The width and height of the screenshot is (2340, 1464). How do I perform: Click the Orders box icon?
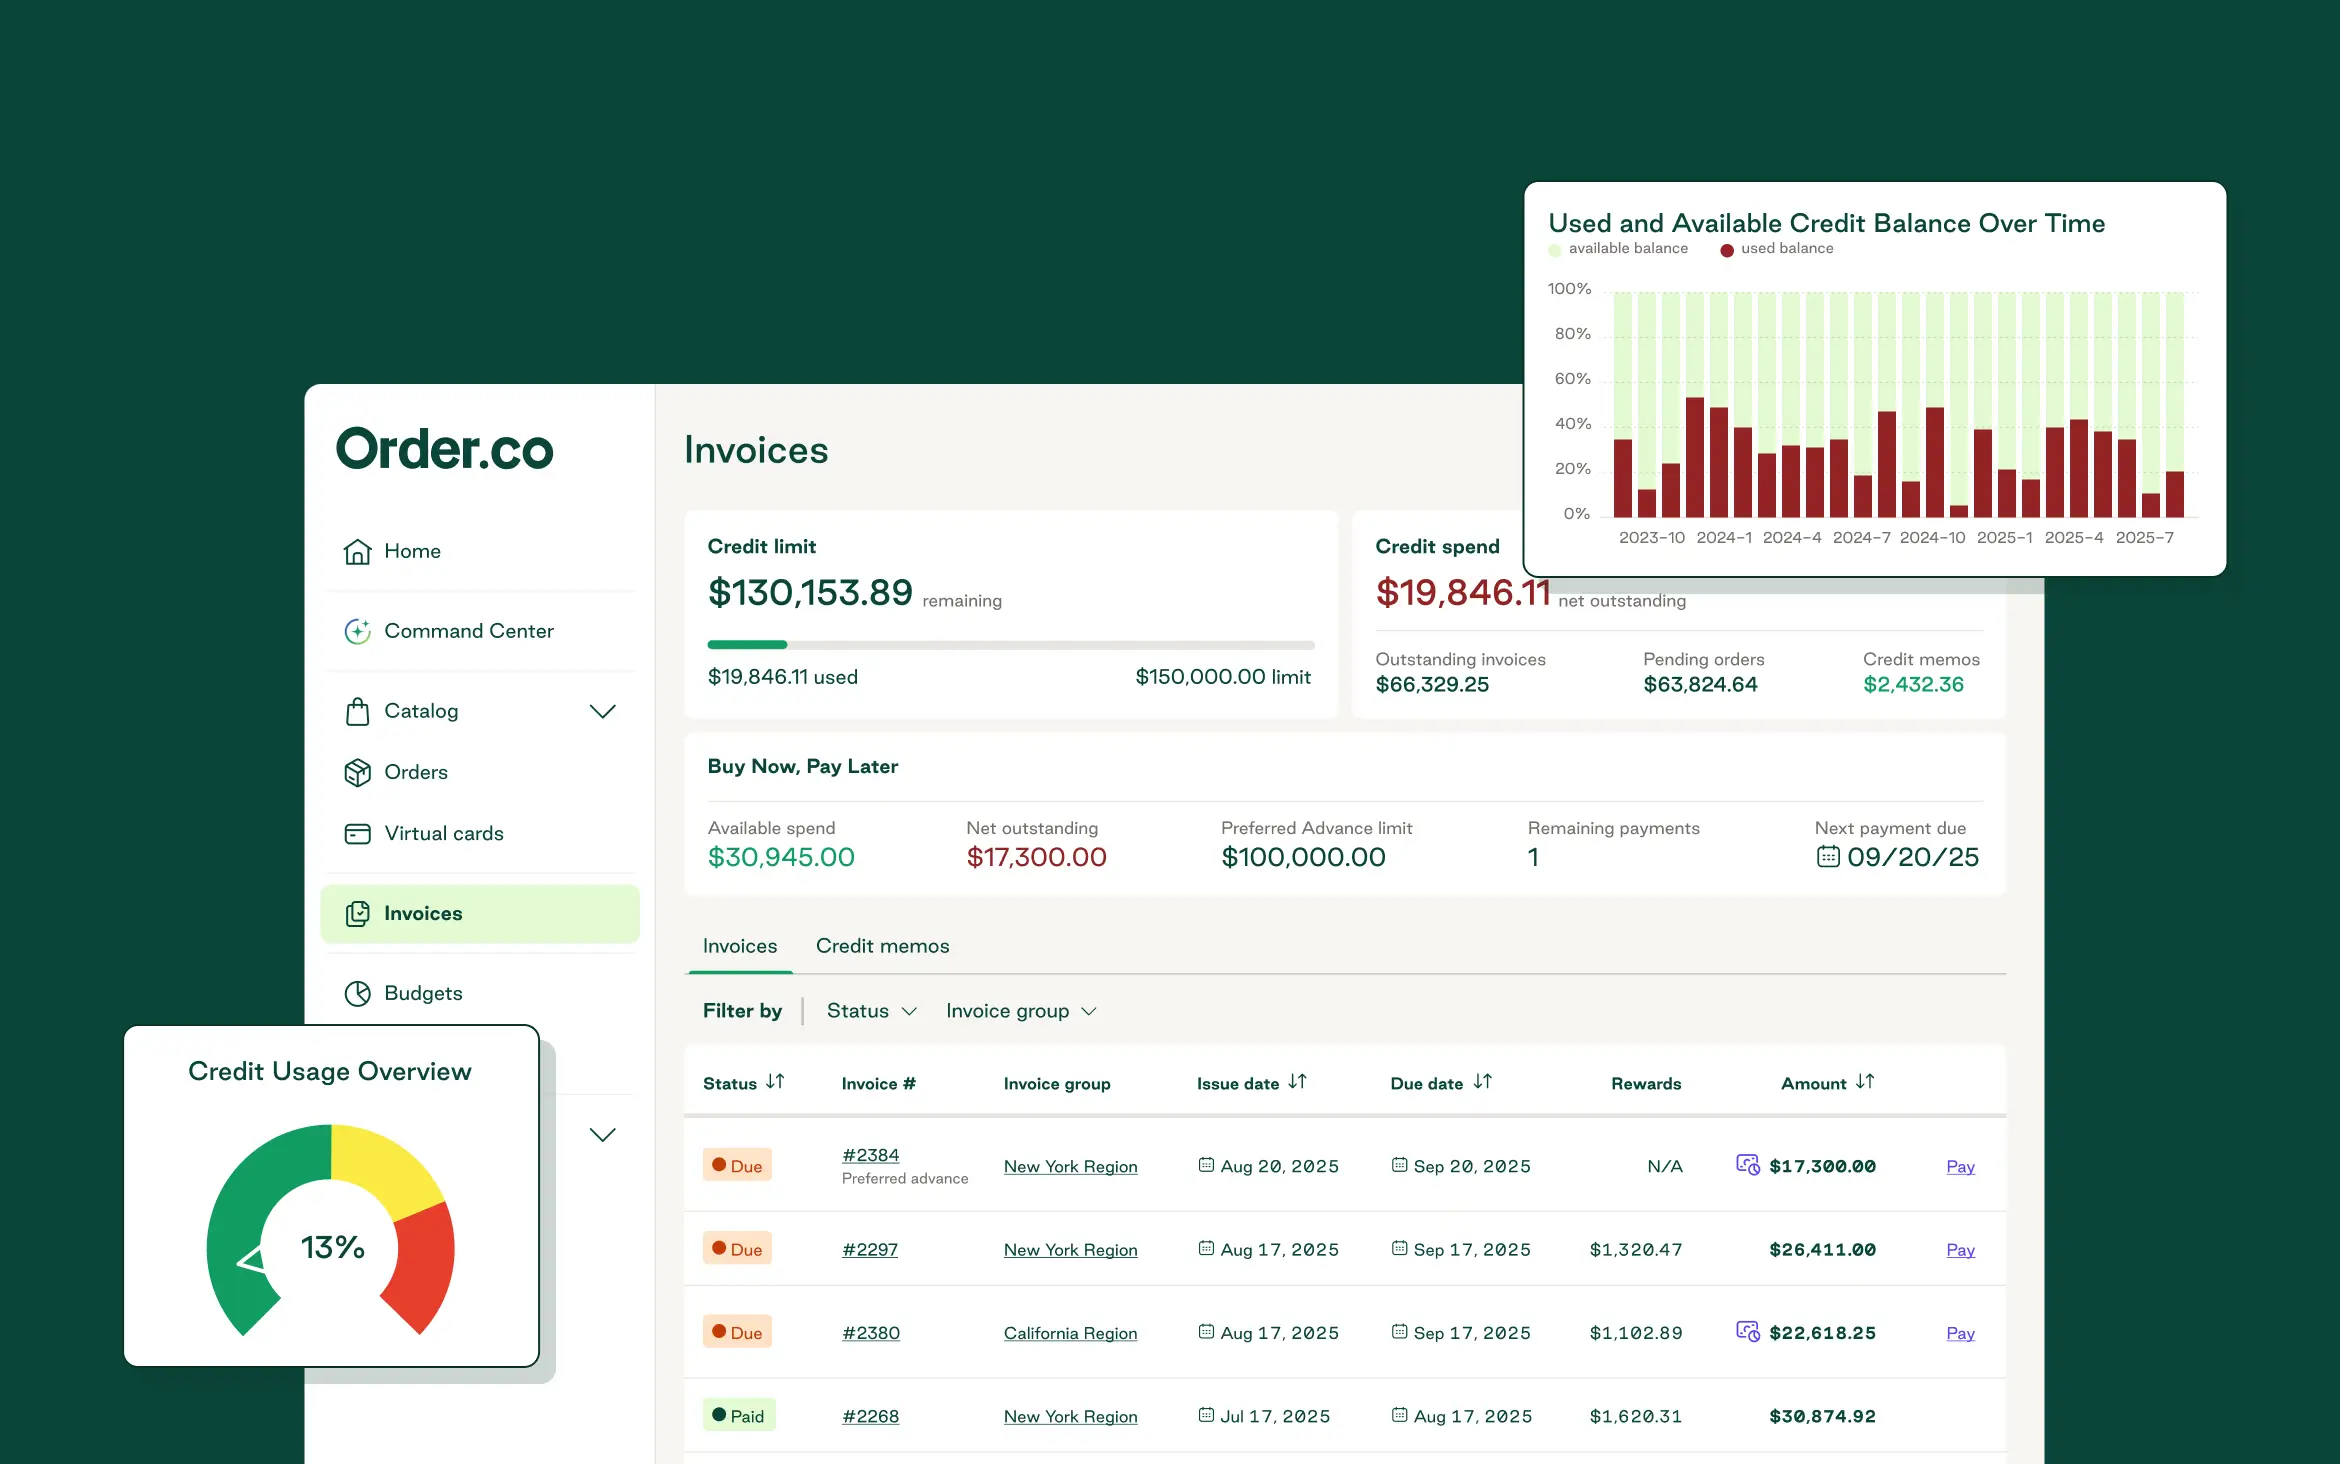pos(357,772)
